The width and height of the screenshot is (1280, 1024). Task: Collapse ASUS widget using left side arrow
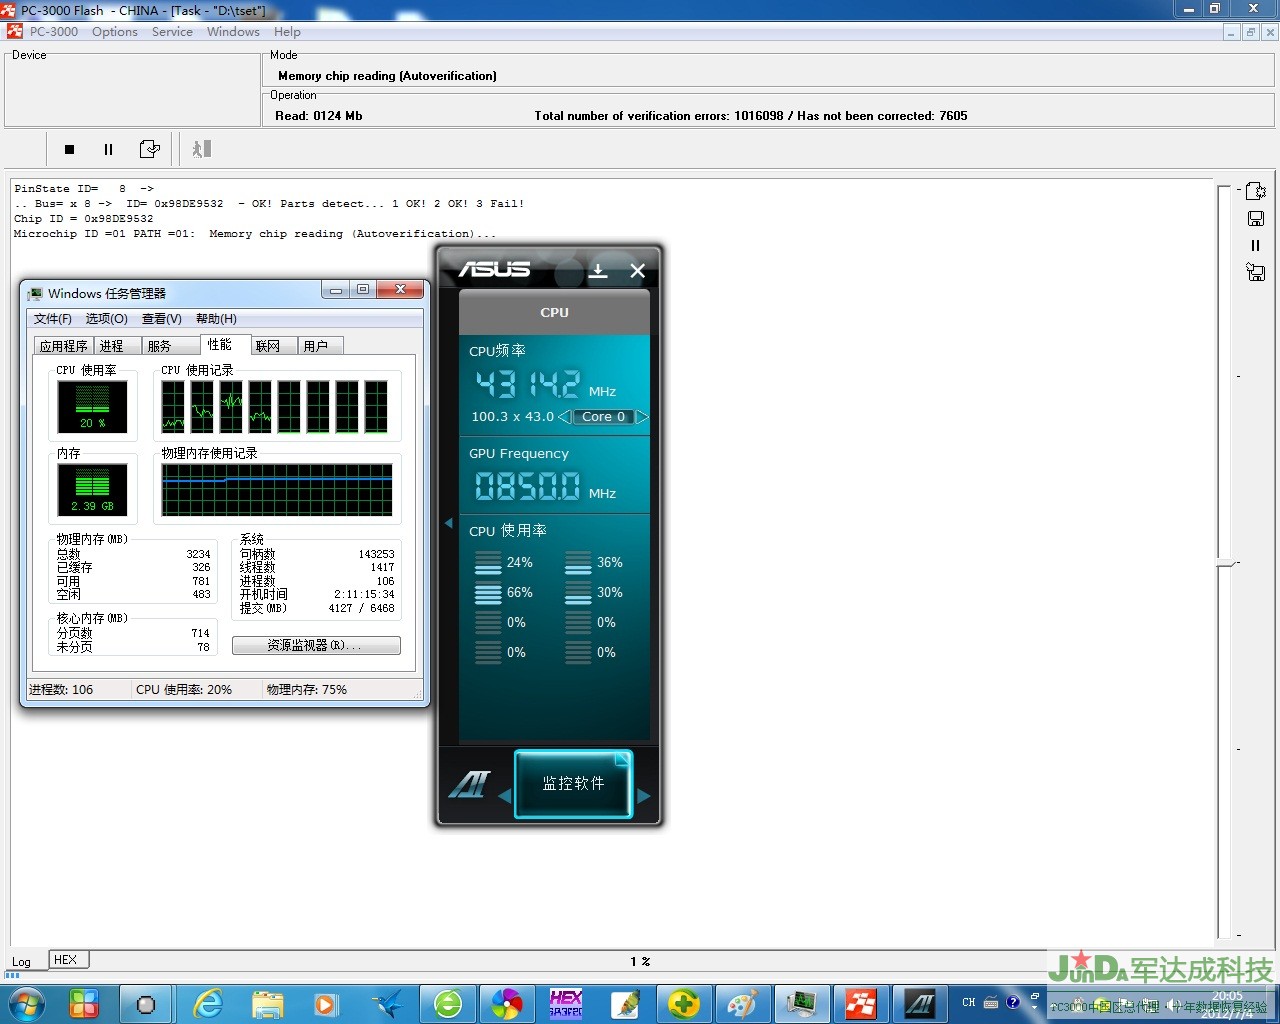click(x=448, y=523)
